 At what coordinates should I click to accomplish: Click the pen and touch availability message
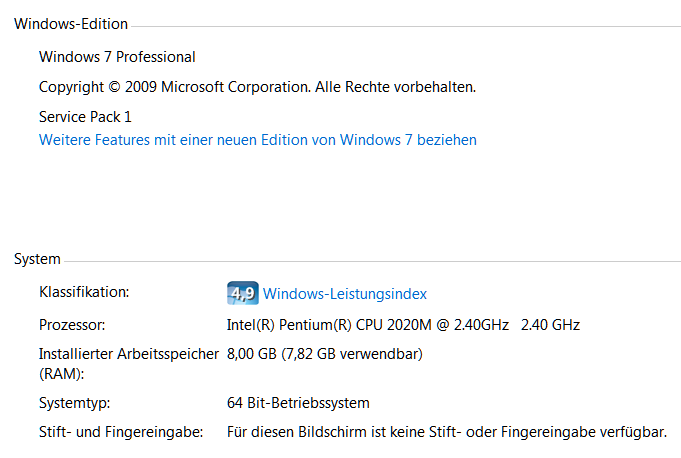(x=446, y=432)
